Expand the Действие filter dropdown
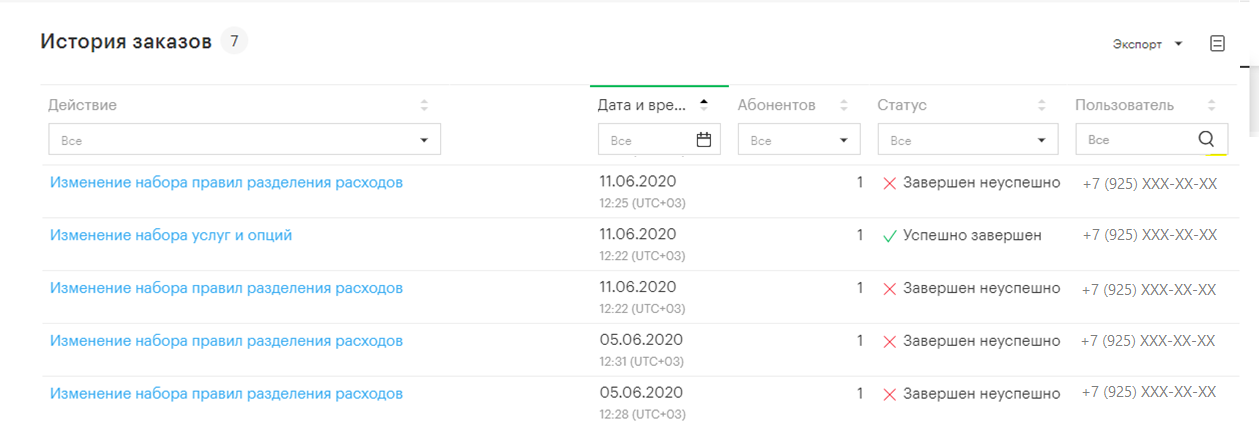Screen dimensions: 1260x430 click(x=424, y=141)
